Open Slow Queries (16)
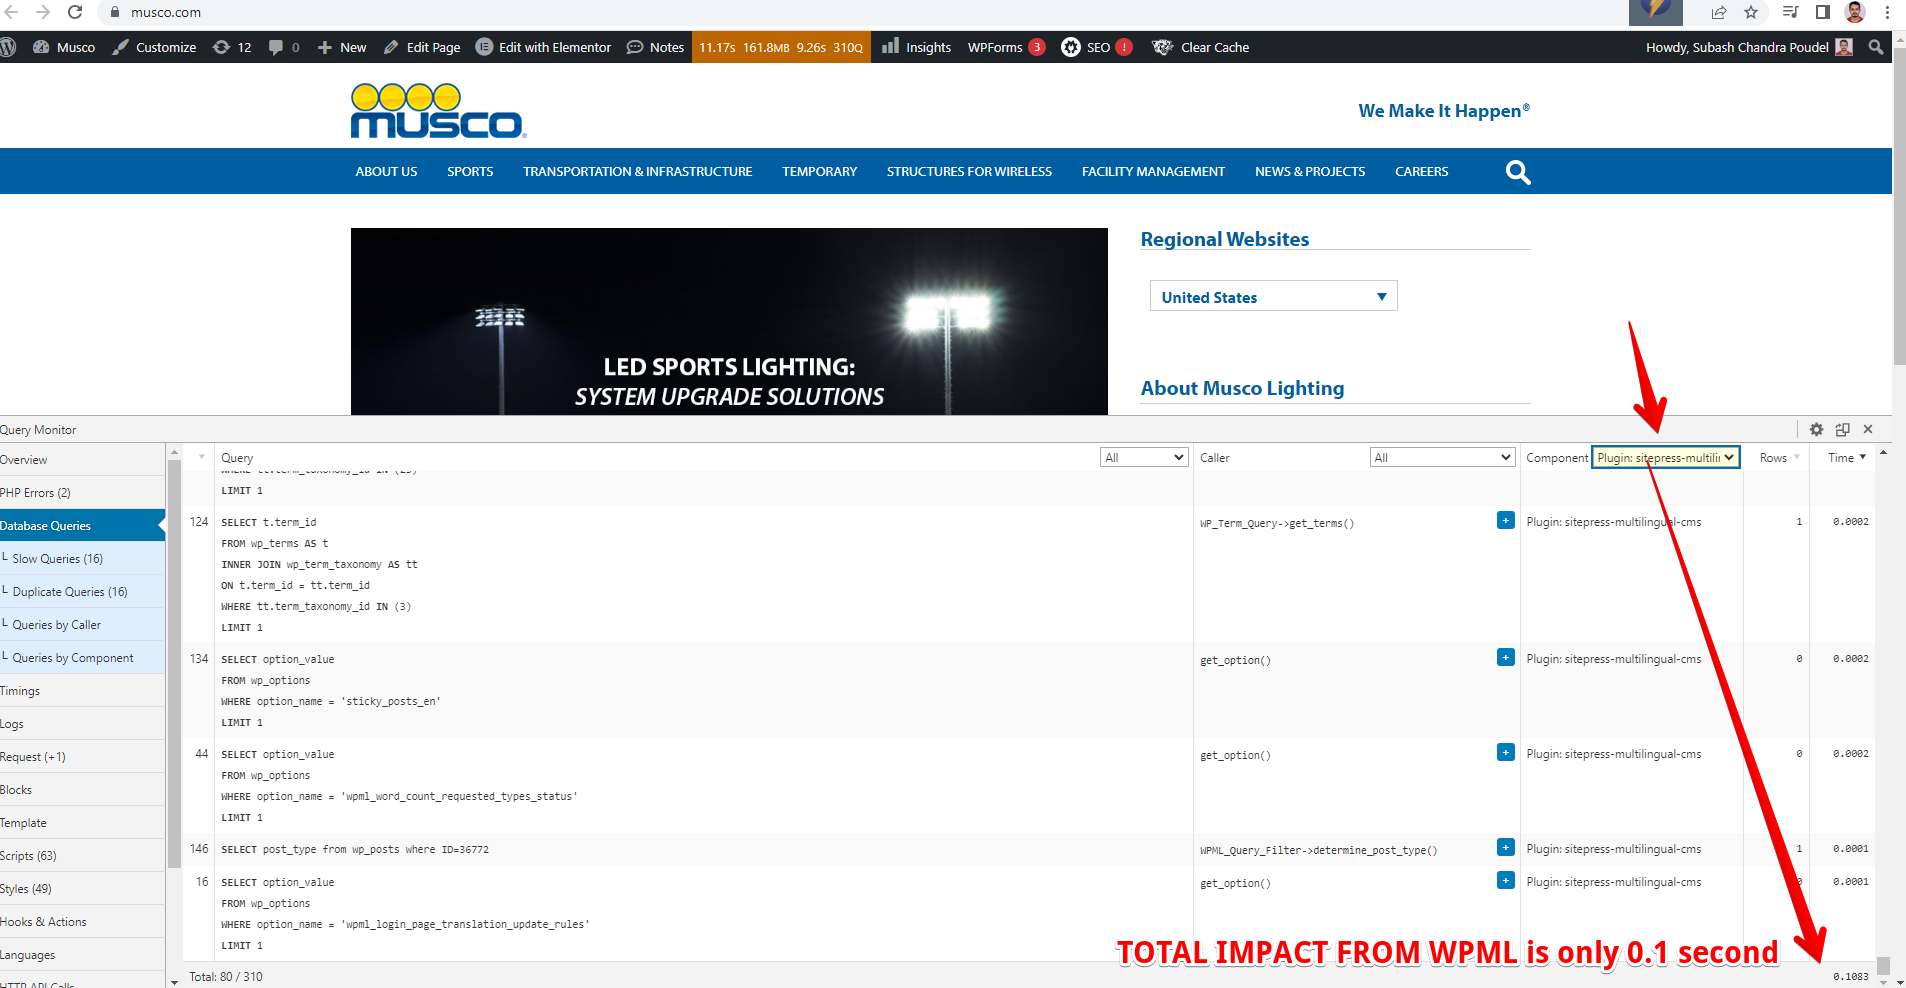The width and height of the screenshot is (1906, 988). click(x=82, y=559)
